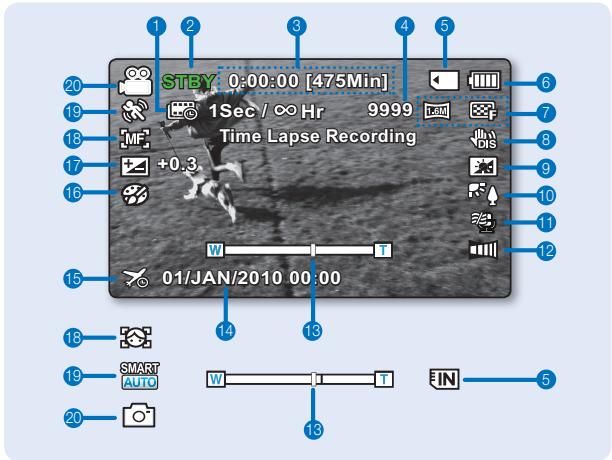Click the 9999 photo count number

(x=390, y=110)
